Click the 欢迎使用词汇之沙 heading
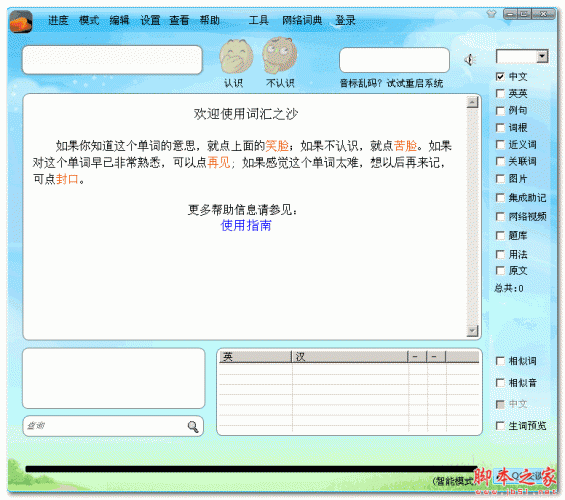Screen dimensions: 565x500 246,114
